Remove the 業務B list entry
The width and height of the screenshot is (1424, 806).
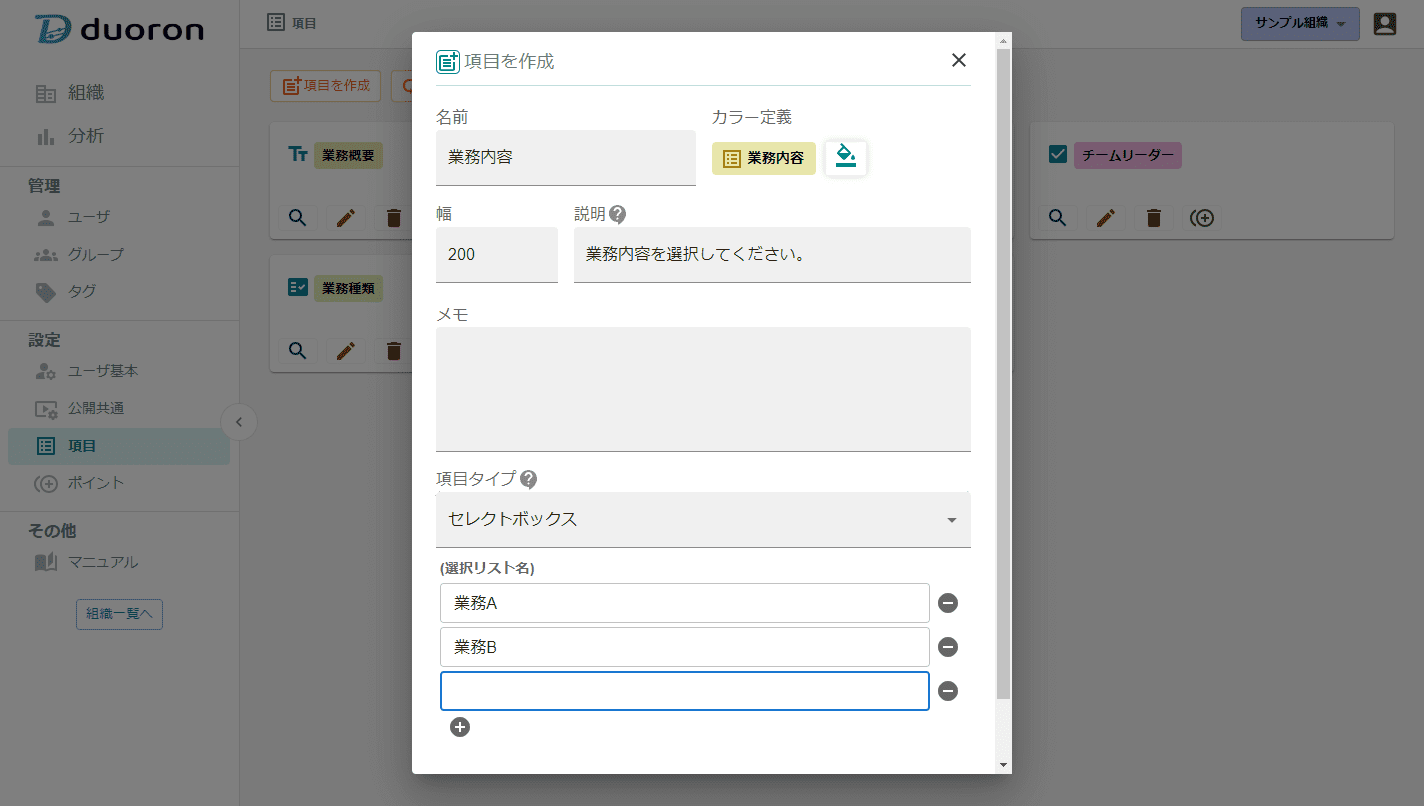click(948, 647)
